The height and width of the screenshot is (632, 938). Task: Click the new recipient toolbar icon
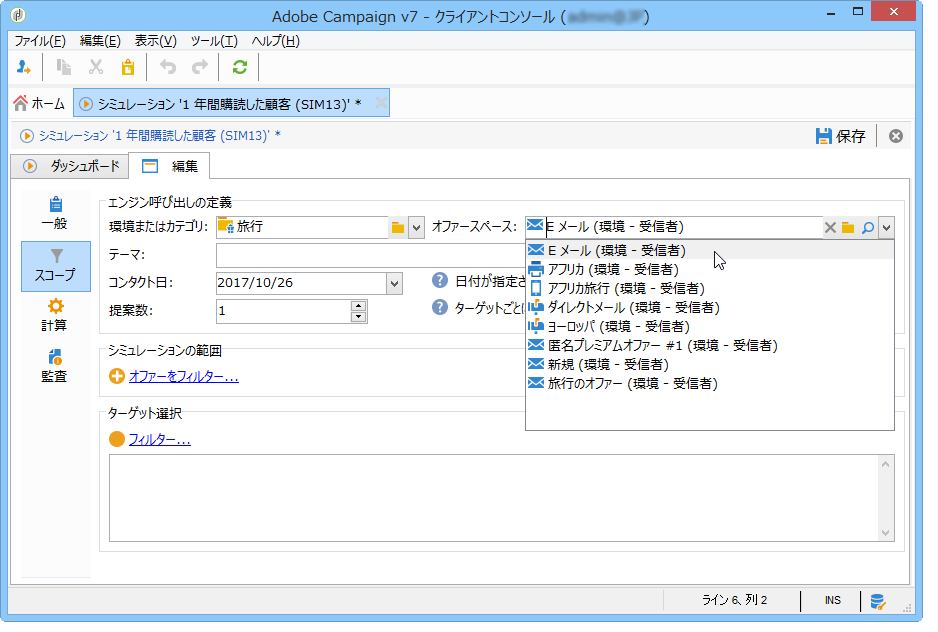coord(24,67)
